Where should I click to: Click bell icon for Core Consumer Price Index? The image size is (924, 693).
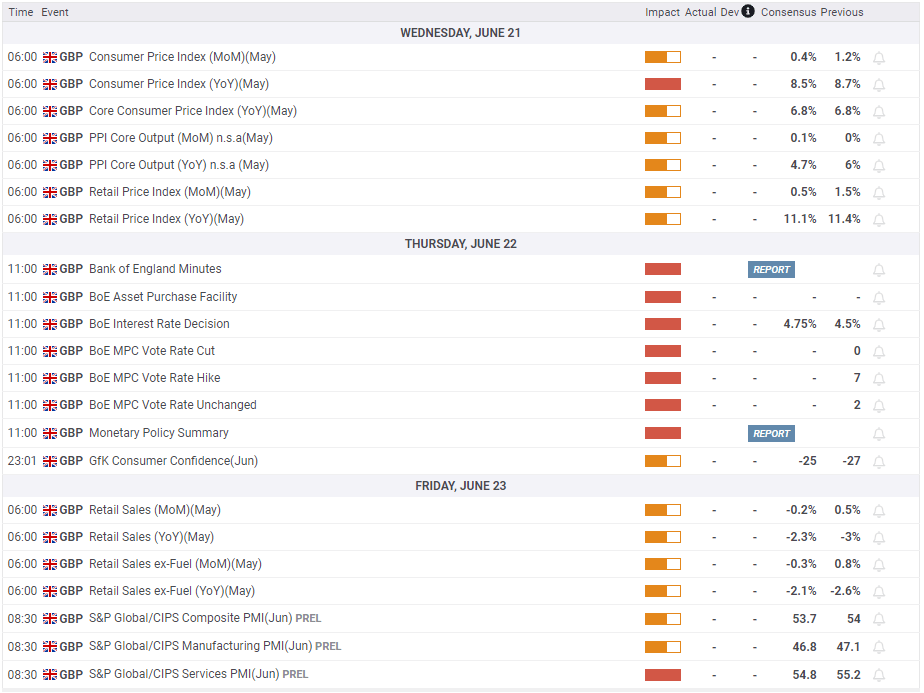pyautogui.click(x=879, y=111)
